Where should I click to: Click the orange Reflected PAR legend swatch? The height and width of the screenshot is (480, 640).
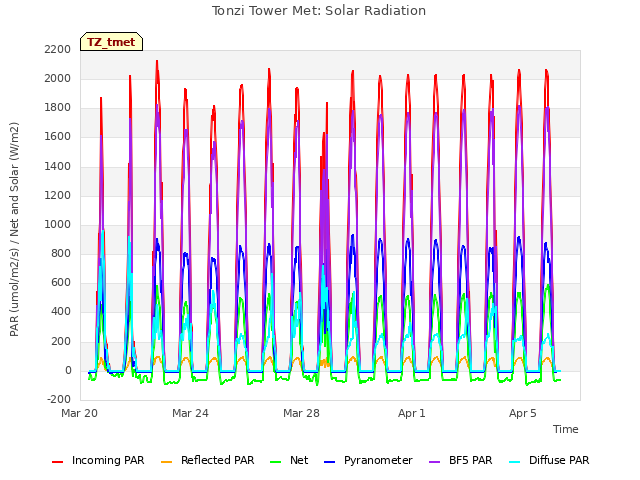coord(167,462)
